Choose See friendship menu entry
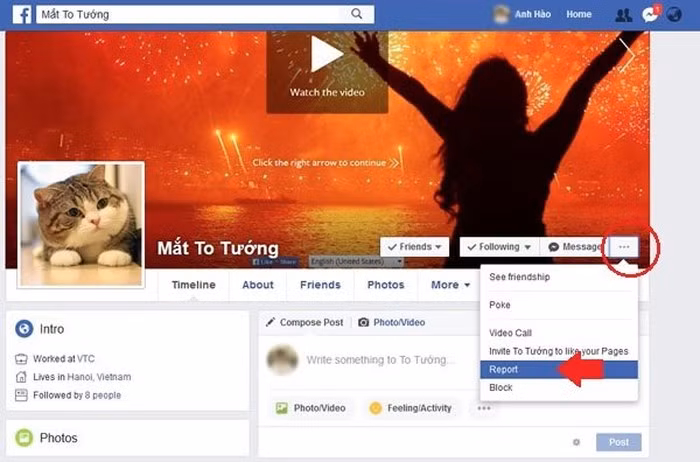700x462 pixels. click(519, 277)
